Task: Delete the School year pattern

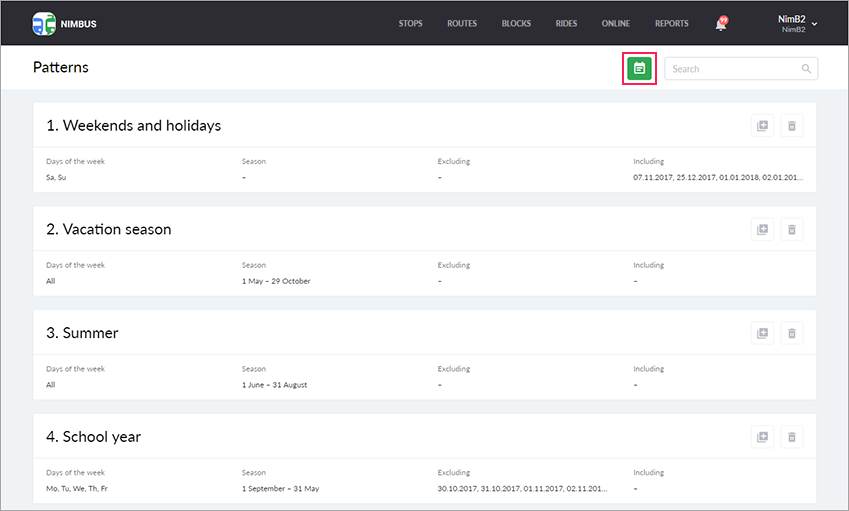Action: [x=792, y=437]
